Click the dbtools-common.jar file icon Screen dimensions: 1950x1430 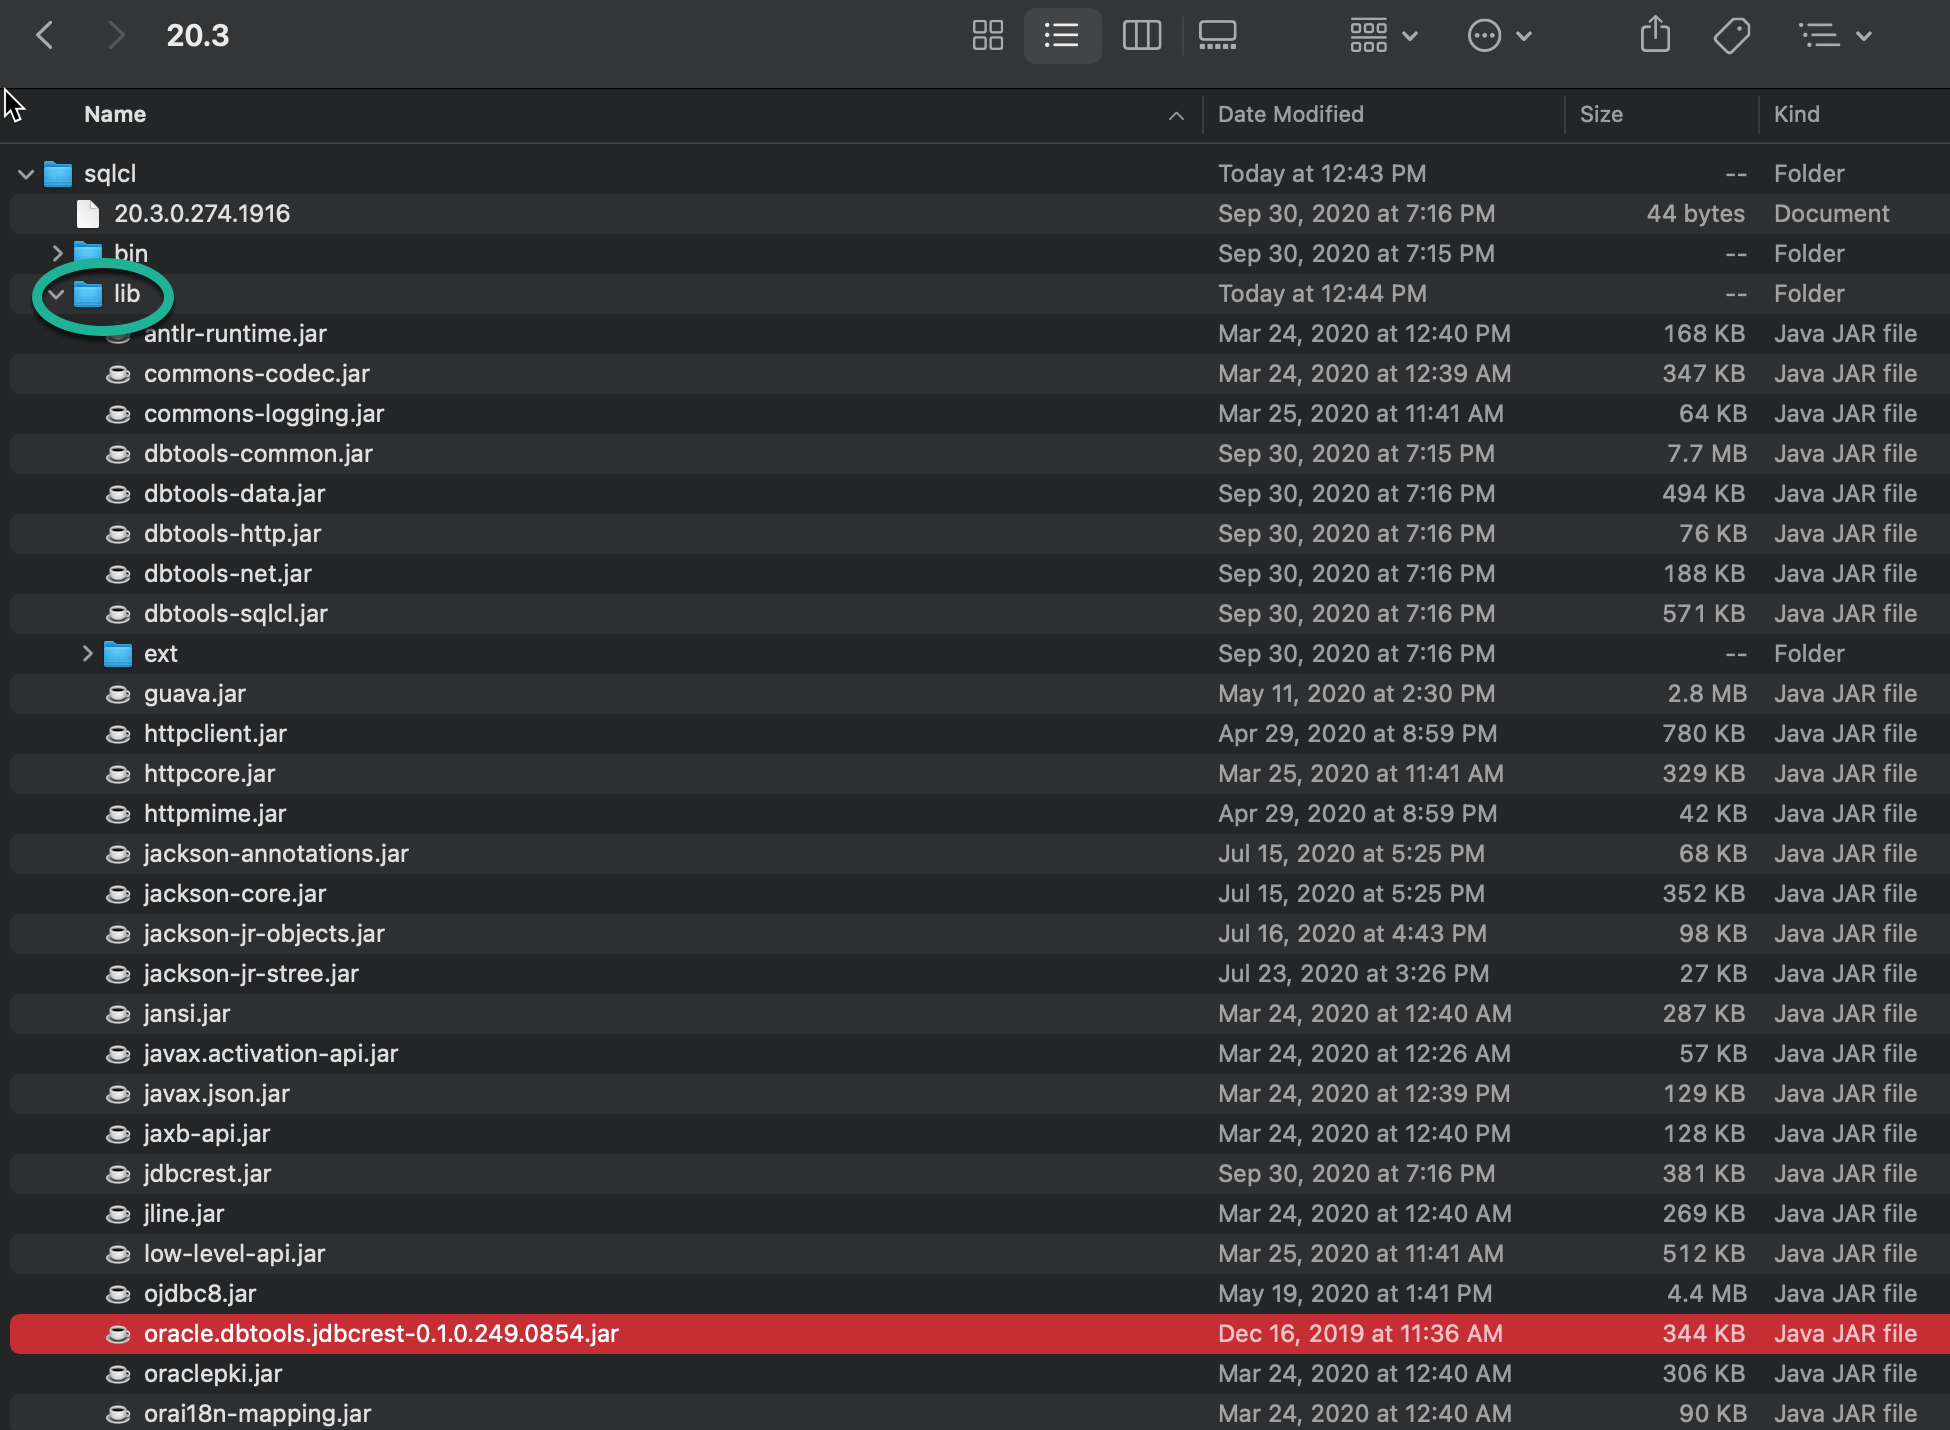point(118,454)
